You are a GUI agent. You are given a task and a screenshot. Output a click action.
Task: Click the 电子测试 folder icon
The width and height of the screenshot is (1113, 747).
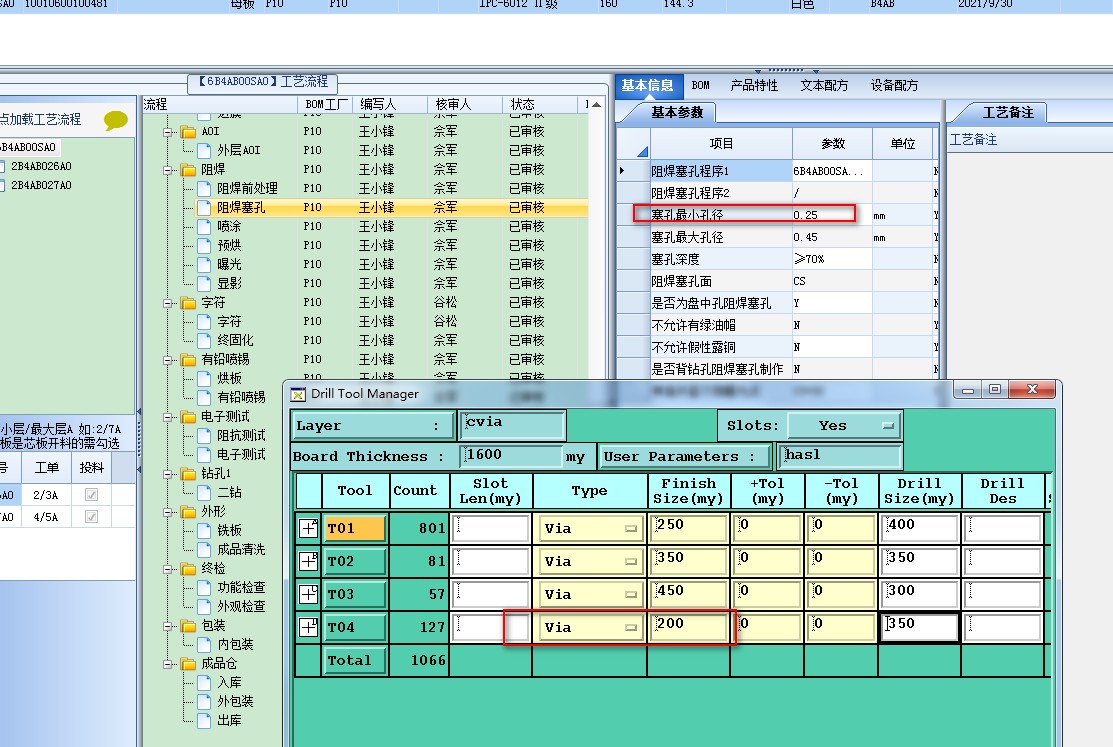point(188,417)
